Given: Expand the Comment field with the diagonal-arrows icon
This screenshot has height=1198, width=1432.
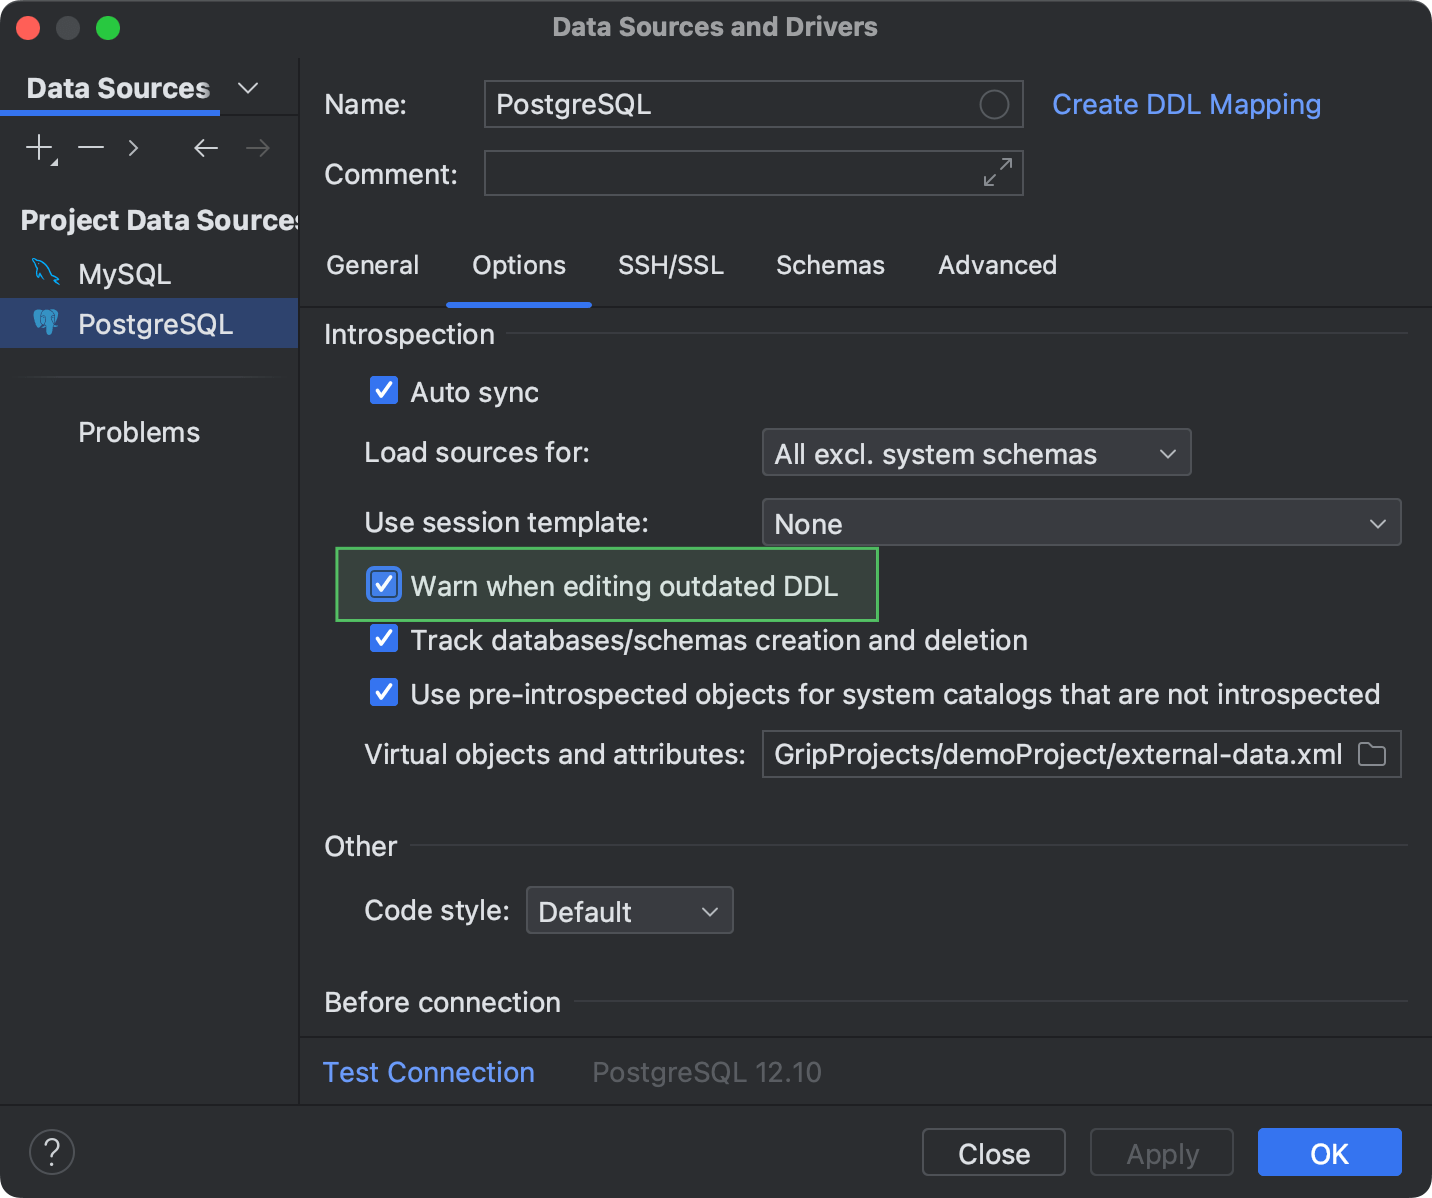Looking at the screenshot, I should 996,172.
